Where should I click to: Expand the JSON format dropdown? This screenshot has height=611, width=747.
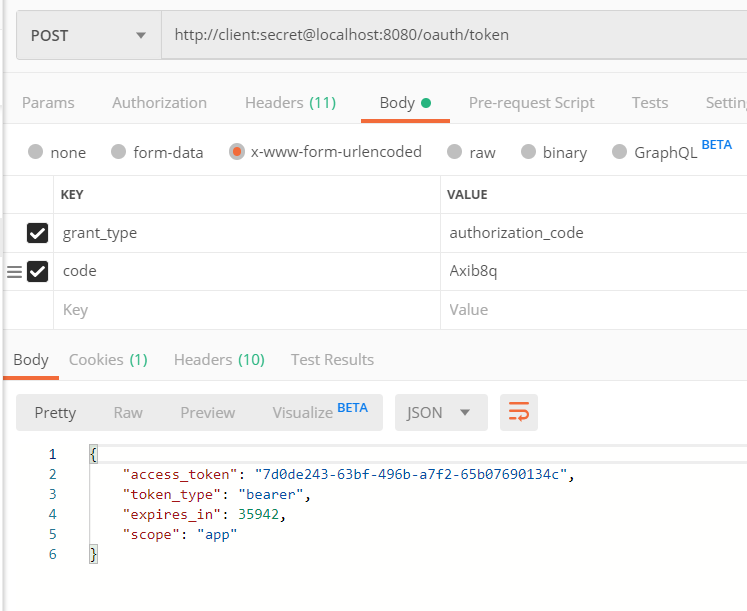coord(440,412)
